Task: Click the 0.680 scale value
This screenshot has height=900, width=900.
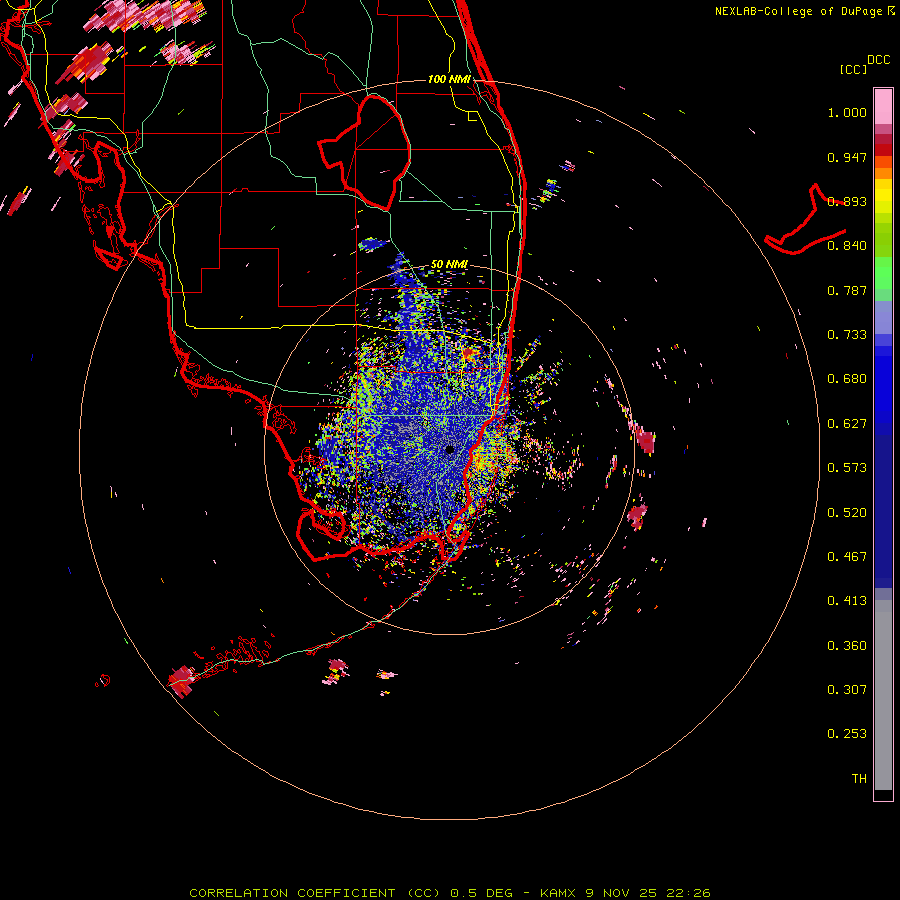Action: click(847, 379)
